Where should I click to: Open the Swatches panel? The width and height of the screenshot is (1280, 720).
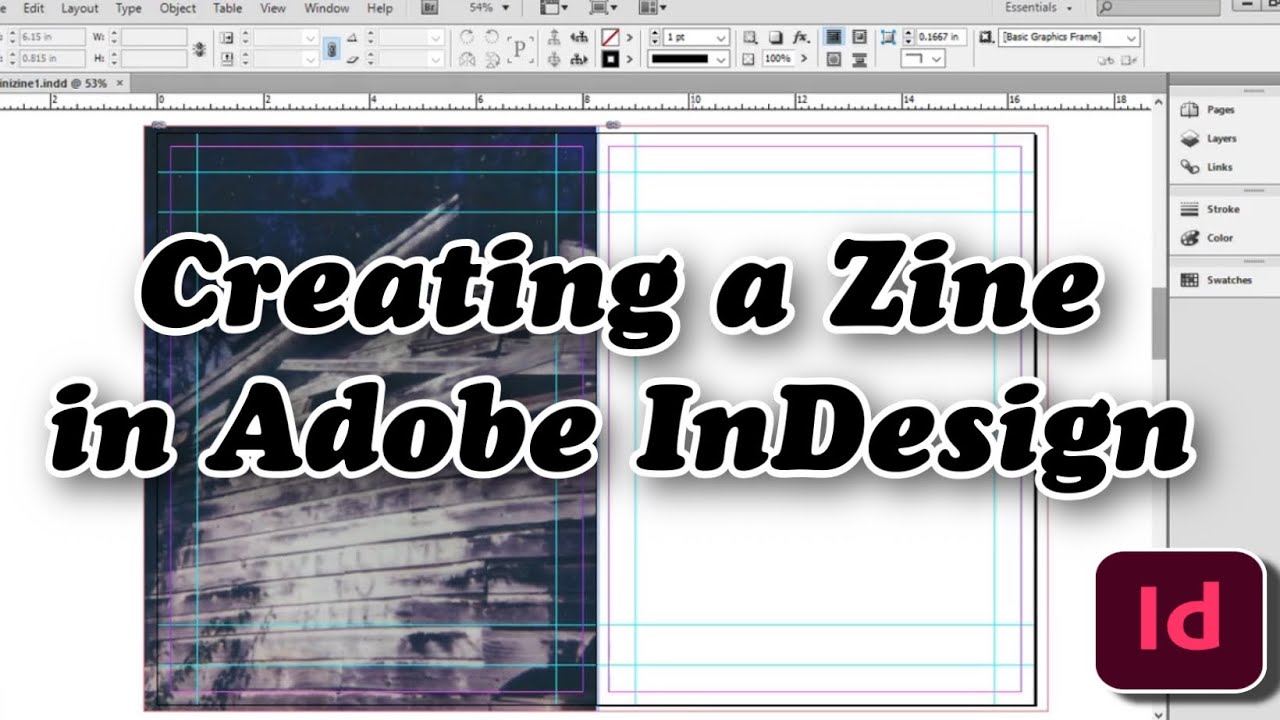(1216, 280)
